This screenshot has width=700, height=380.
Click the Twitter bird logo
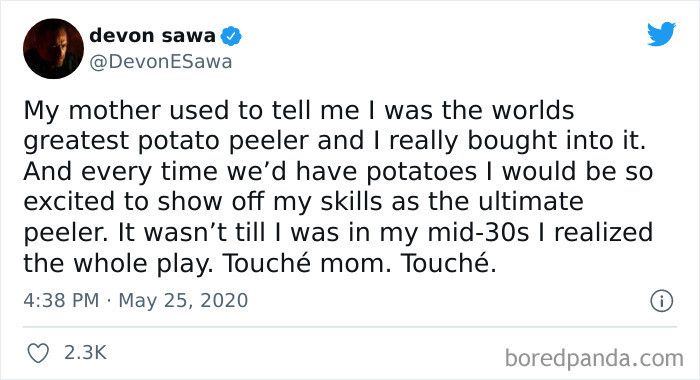[x=661, y=33]
